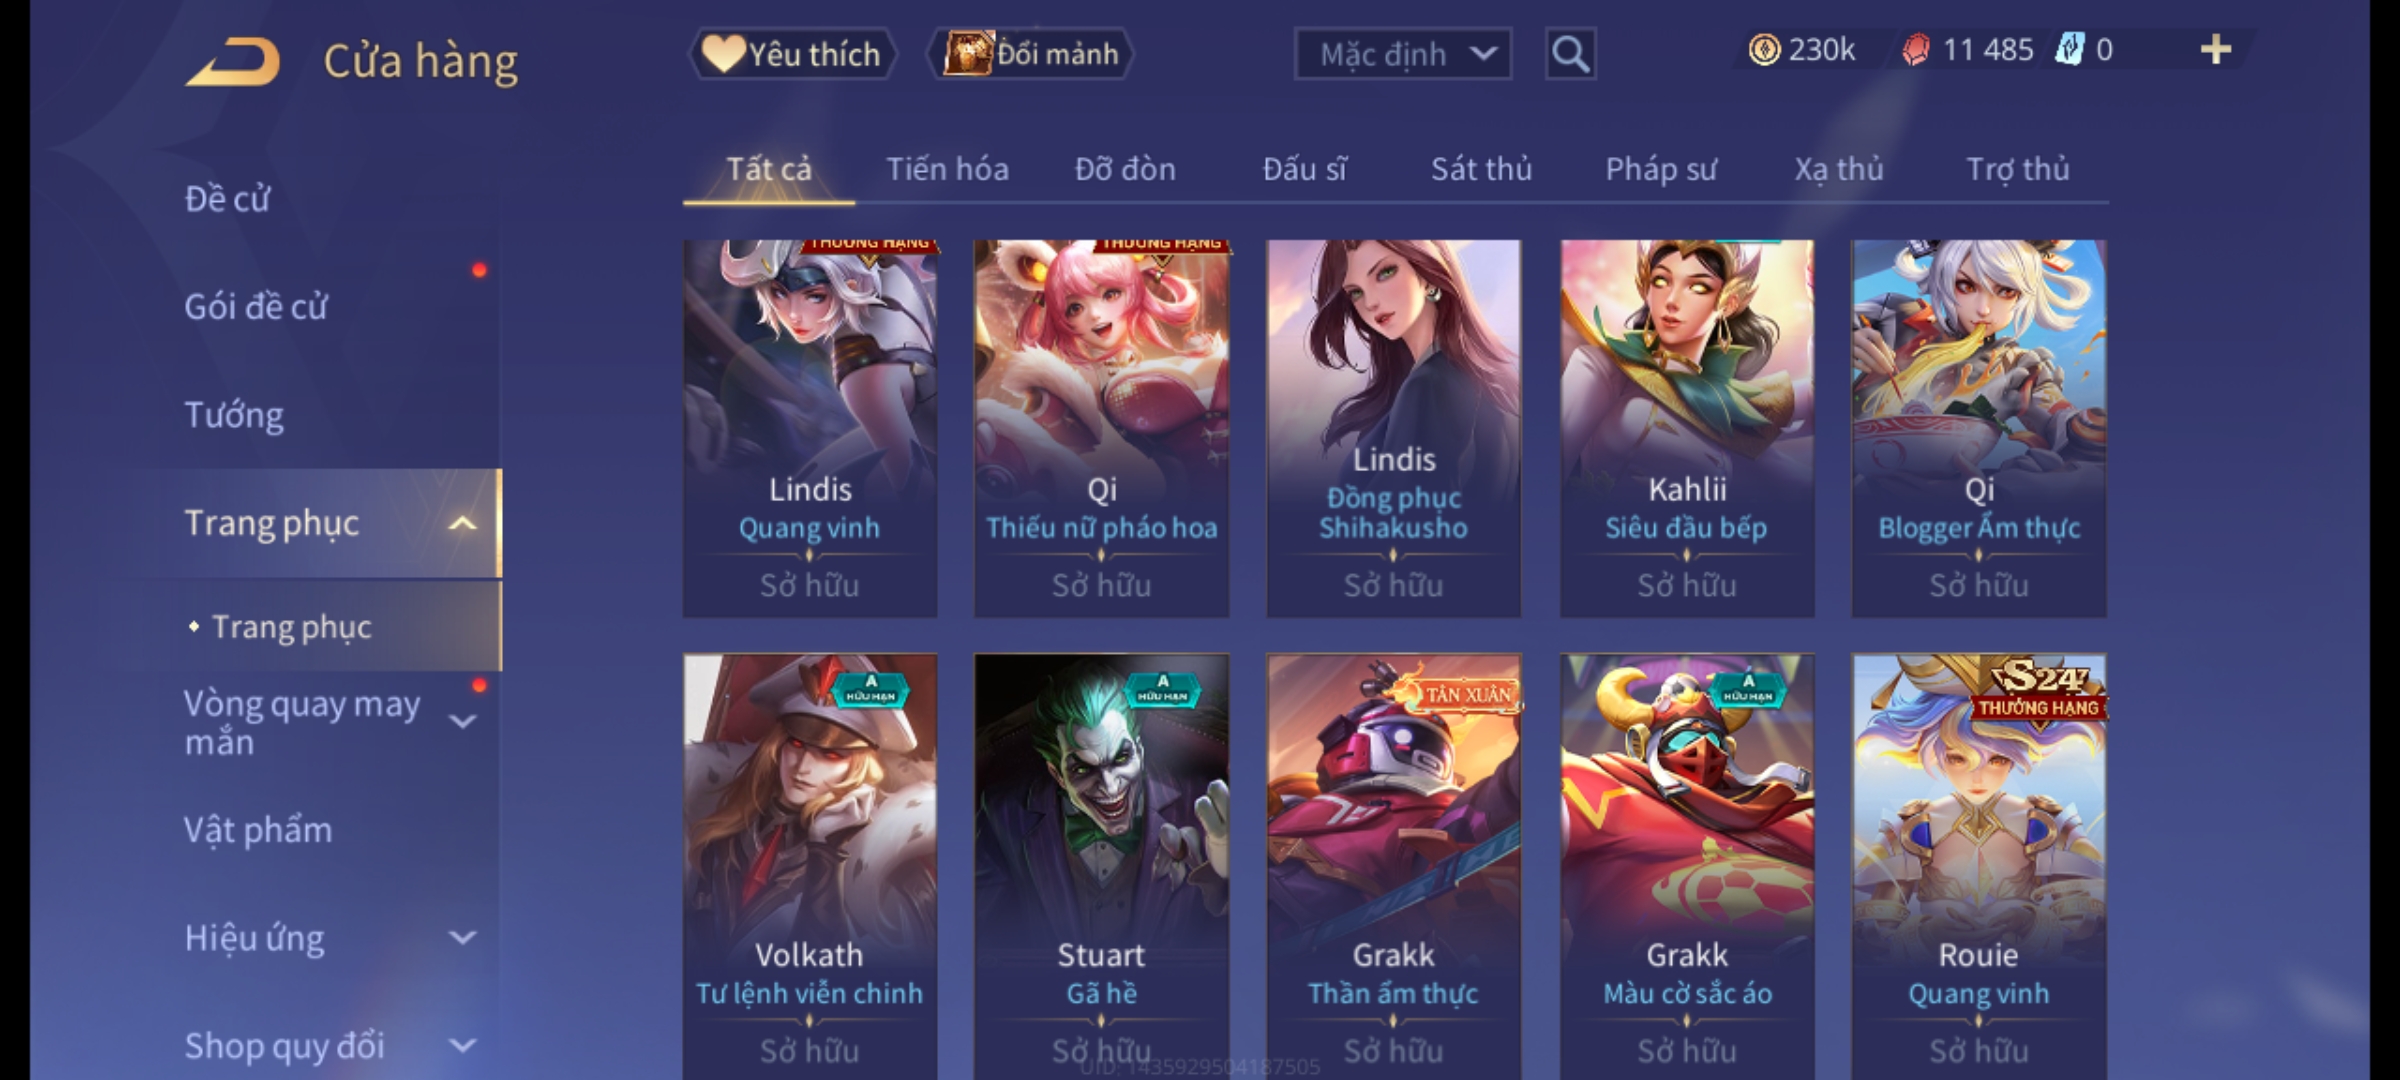Expand the Hiệu ứng sidebar section
The image size is (2400, 1080).
[x=462, y=938]
